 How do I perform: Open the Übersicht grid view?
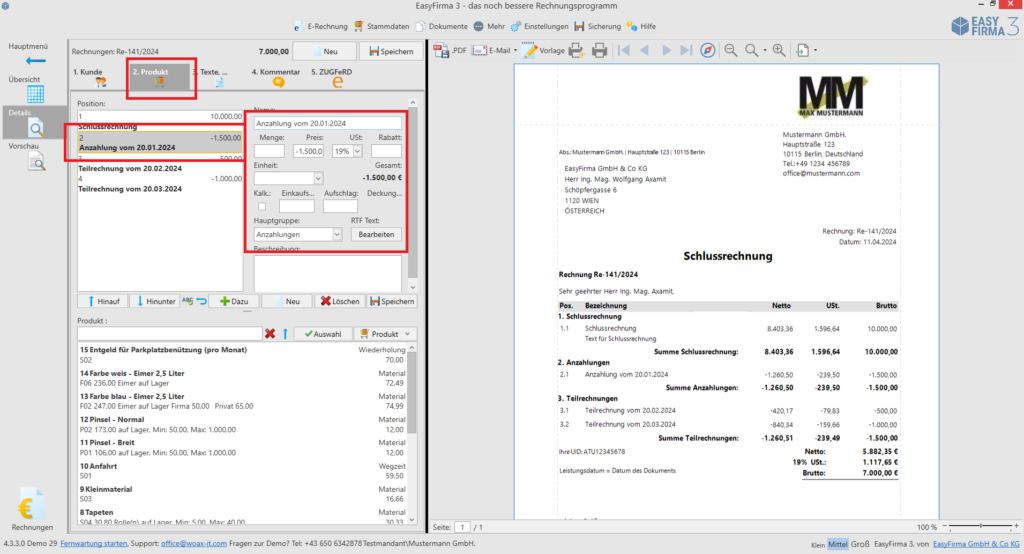pos(35,94)
